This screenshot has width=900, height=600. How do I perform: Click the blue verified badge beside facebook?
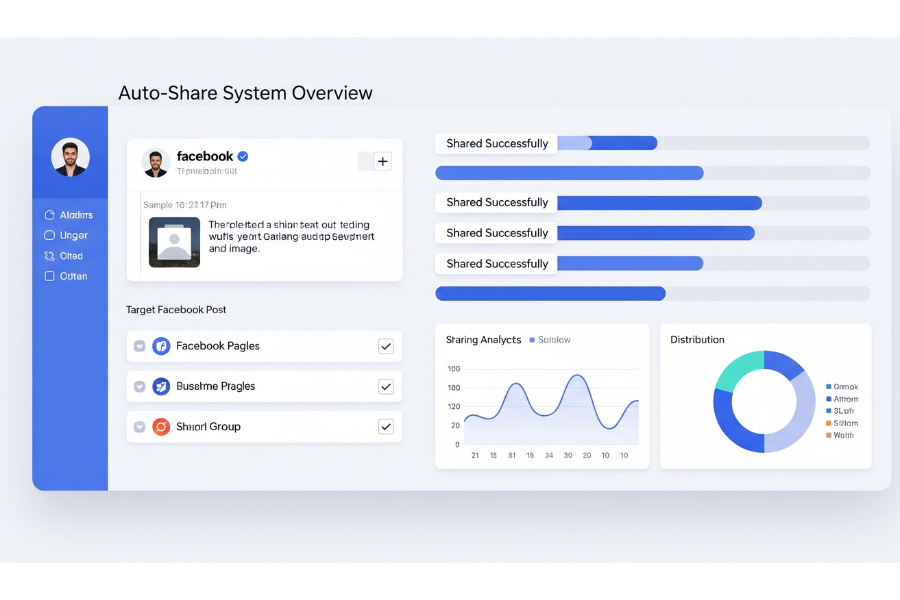243,156
